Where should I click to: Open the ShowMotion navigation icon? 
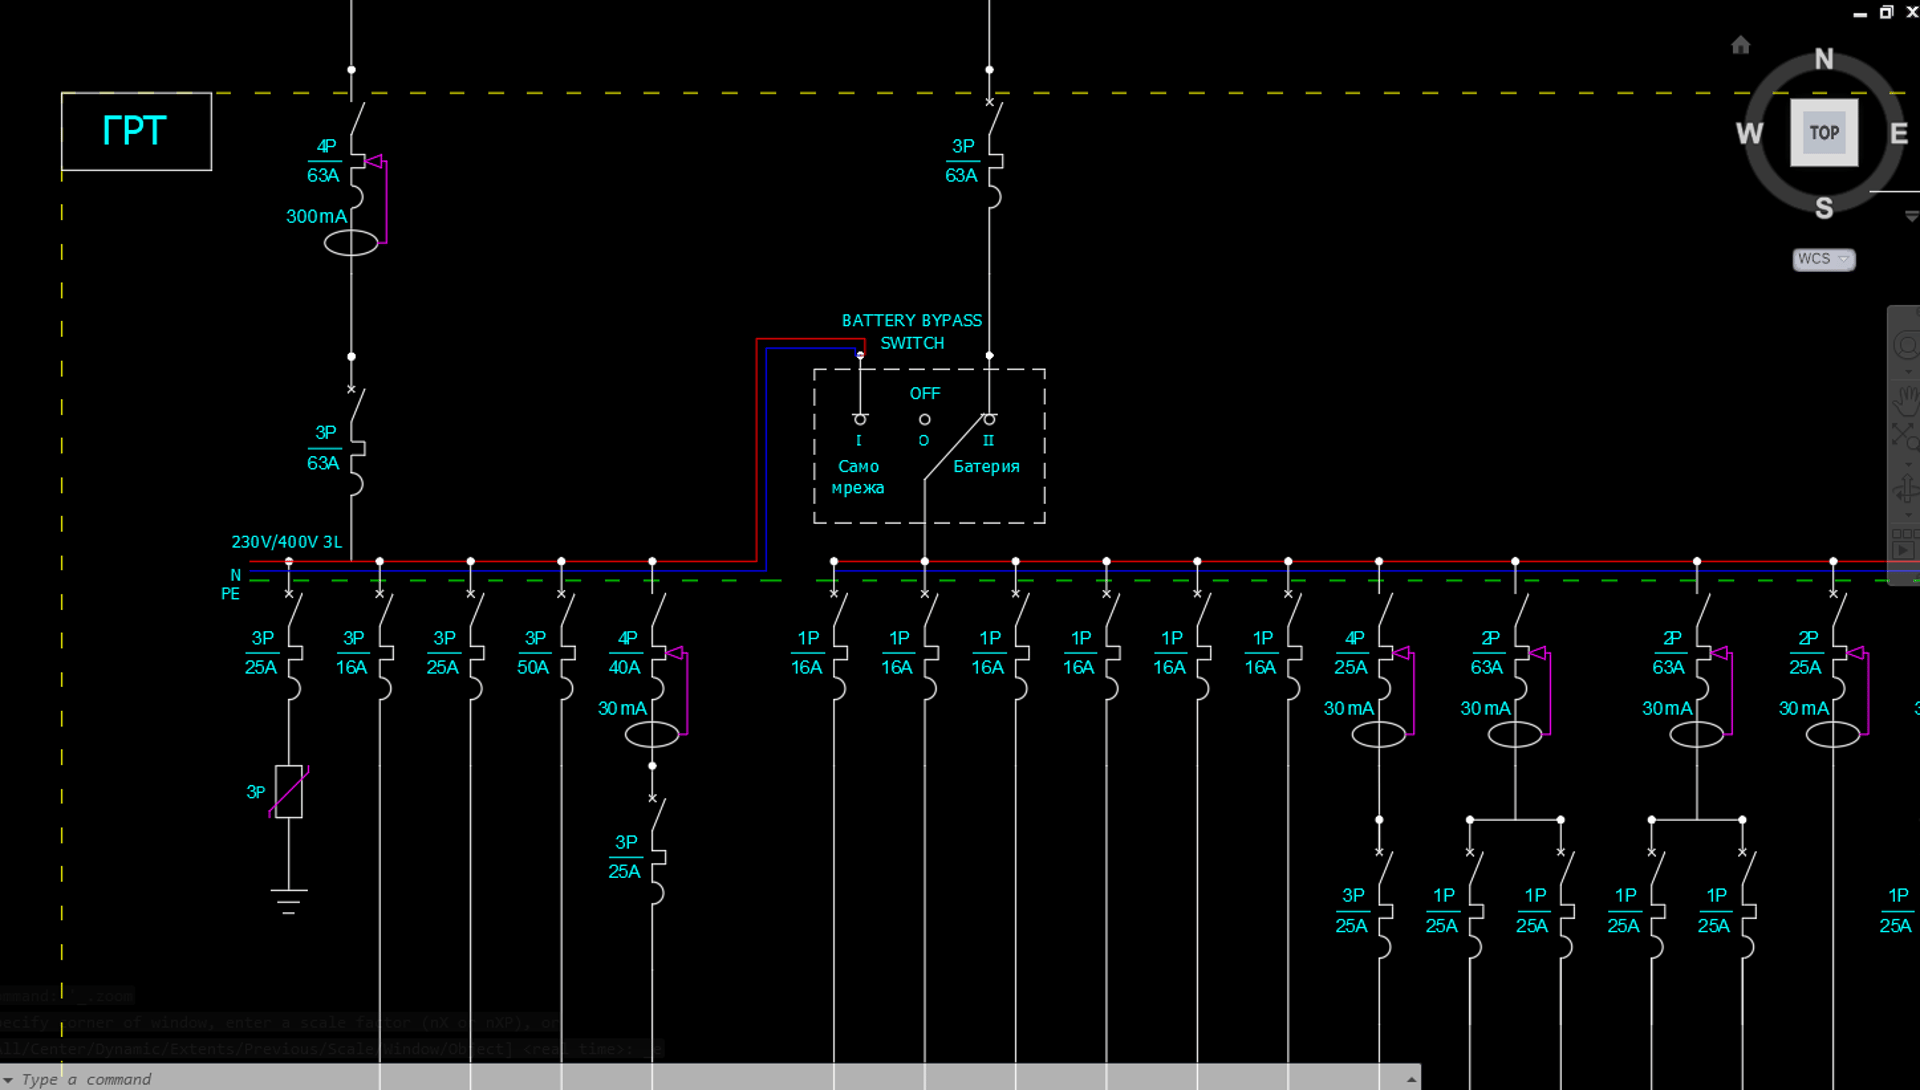tap(1904, 549)
